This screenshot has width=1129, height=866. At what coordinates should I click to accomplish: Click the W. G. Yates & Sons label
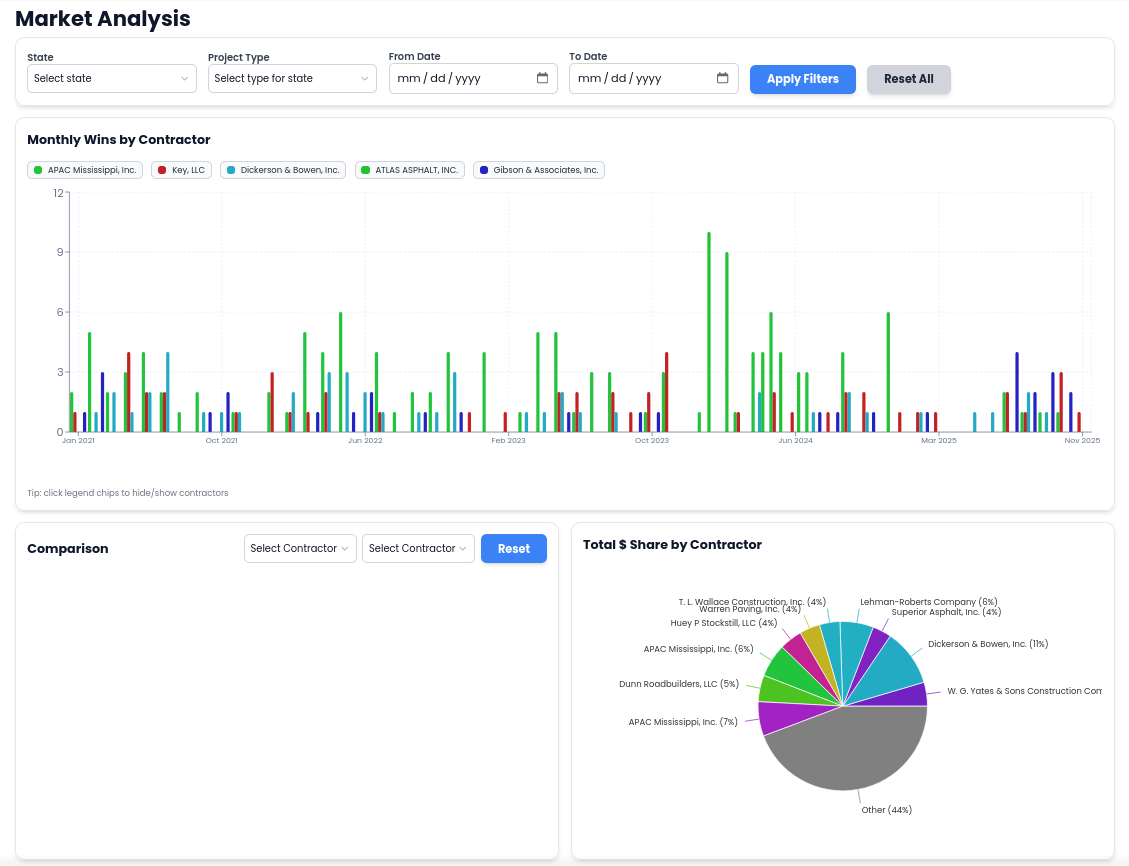point(1024,690)
